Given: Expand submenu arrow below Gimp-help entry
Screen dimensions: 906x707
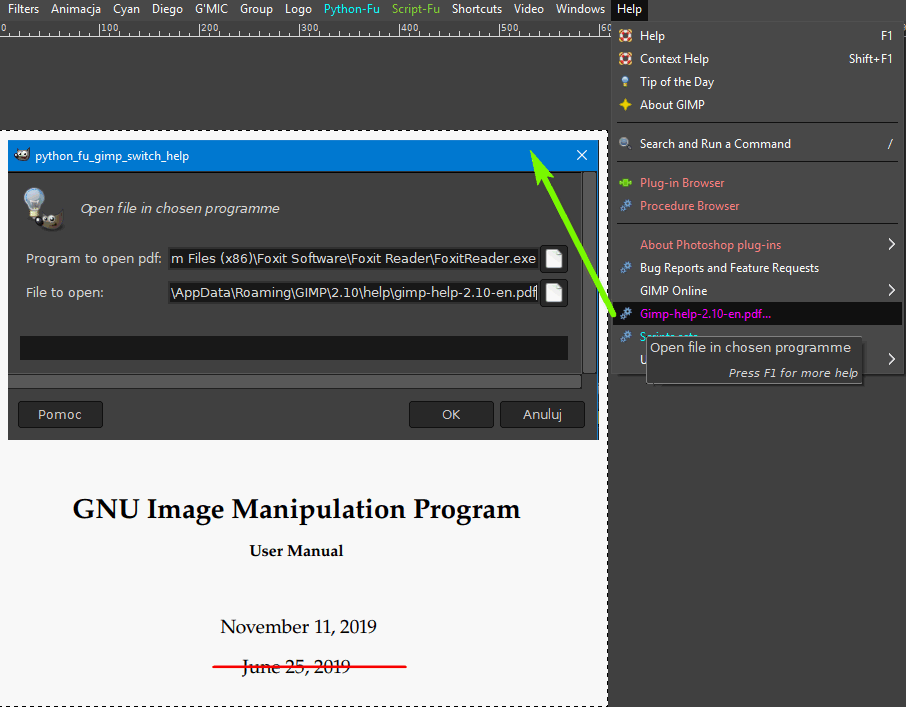Looking at the screenshot, I should point(892,359).
